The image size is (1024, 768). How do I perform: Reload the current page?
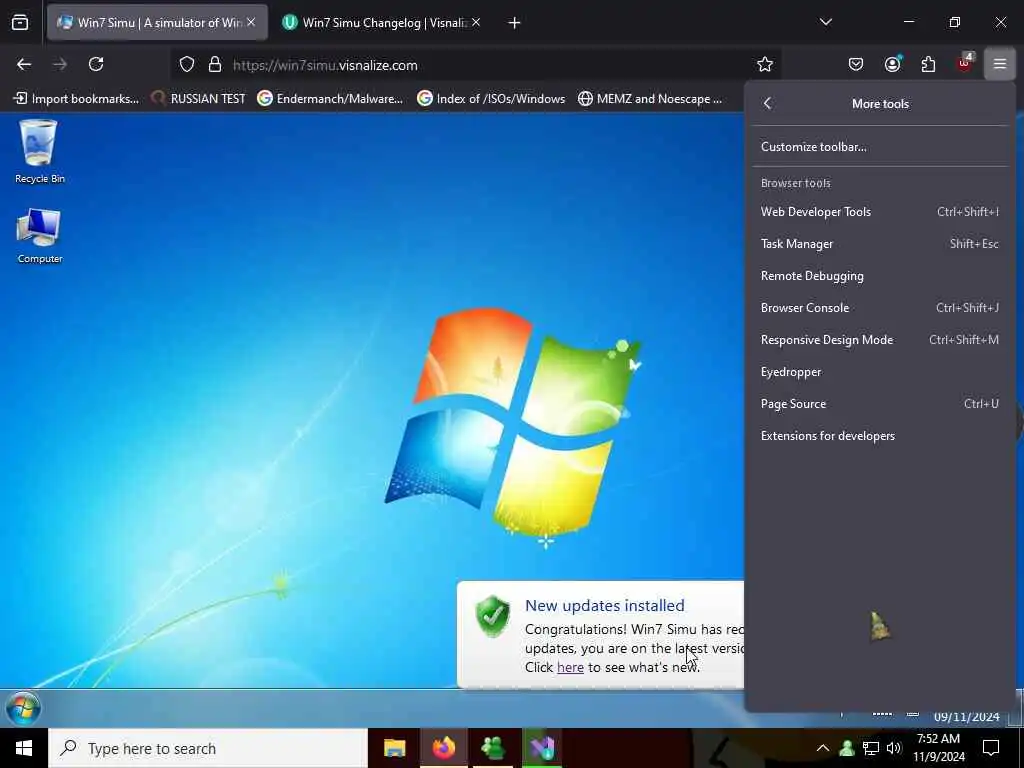(96, 64)
